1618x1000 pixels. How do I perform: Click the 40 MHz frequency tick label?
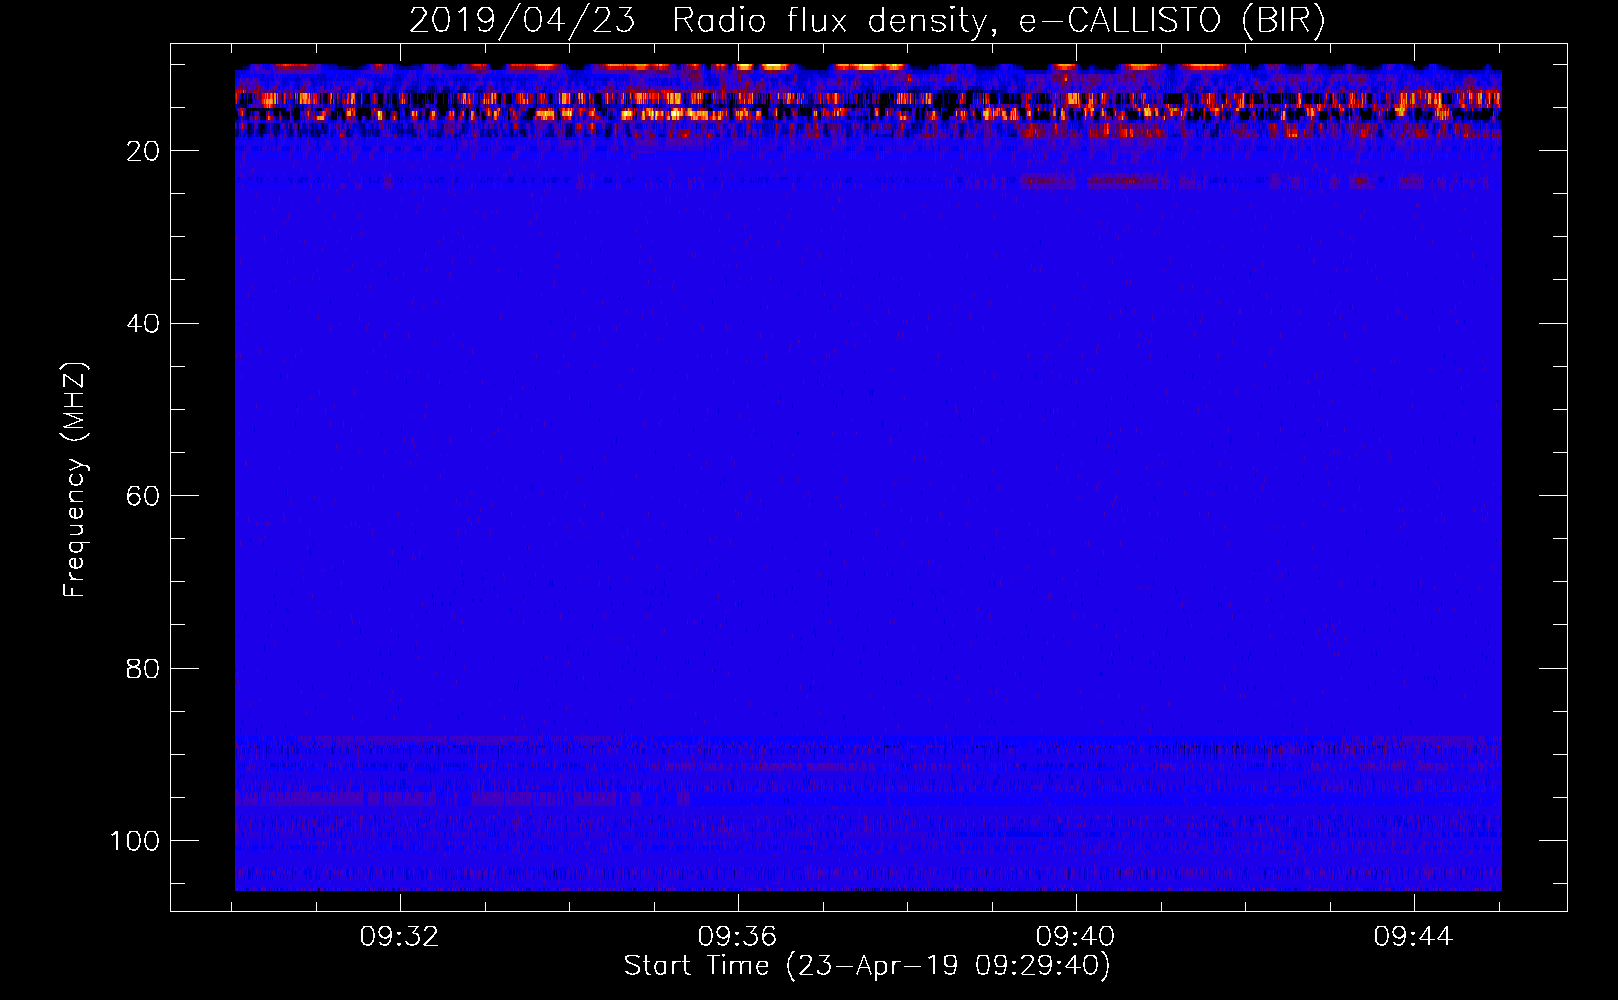pyautogui.click(x=143, y=323)
